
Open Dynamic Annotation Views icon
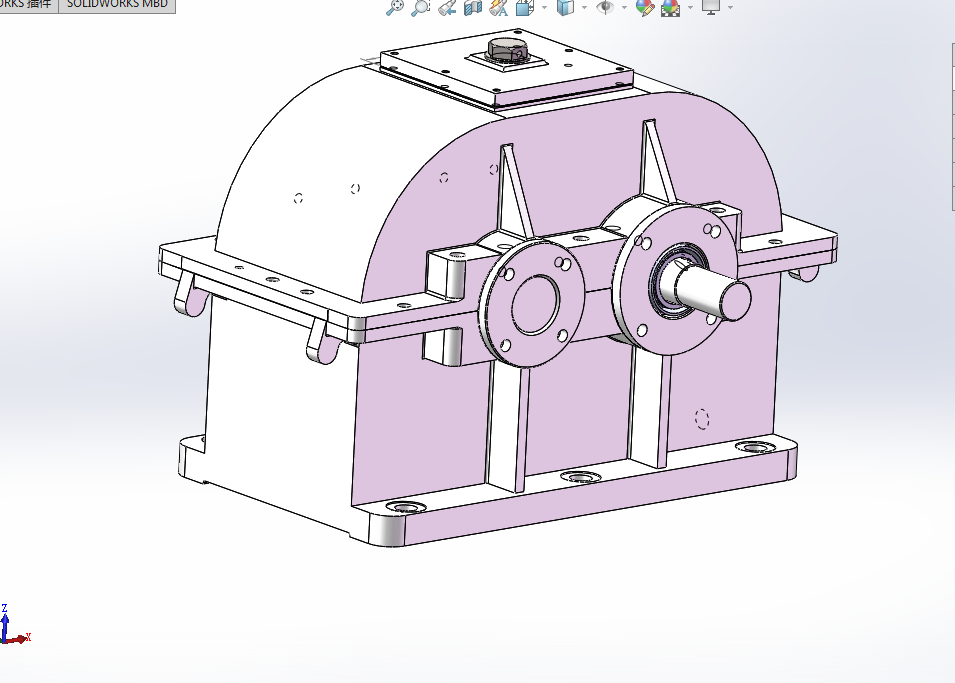pos(499,7)
